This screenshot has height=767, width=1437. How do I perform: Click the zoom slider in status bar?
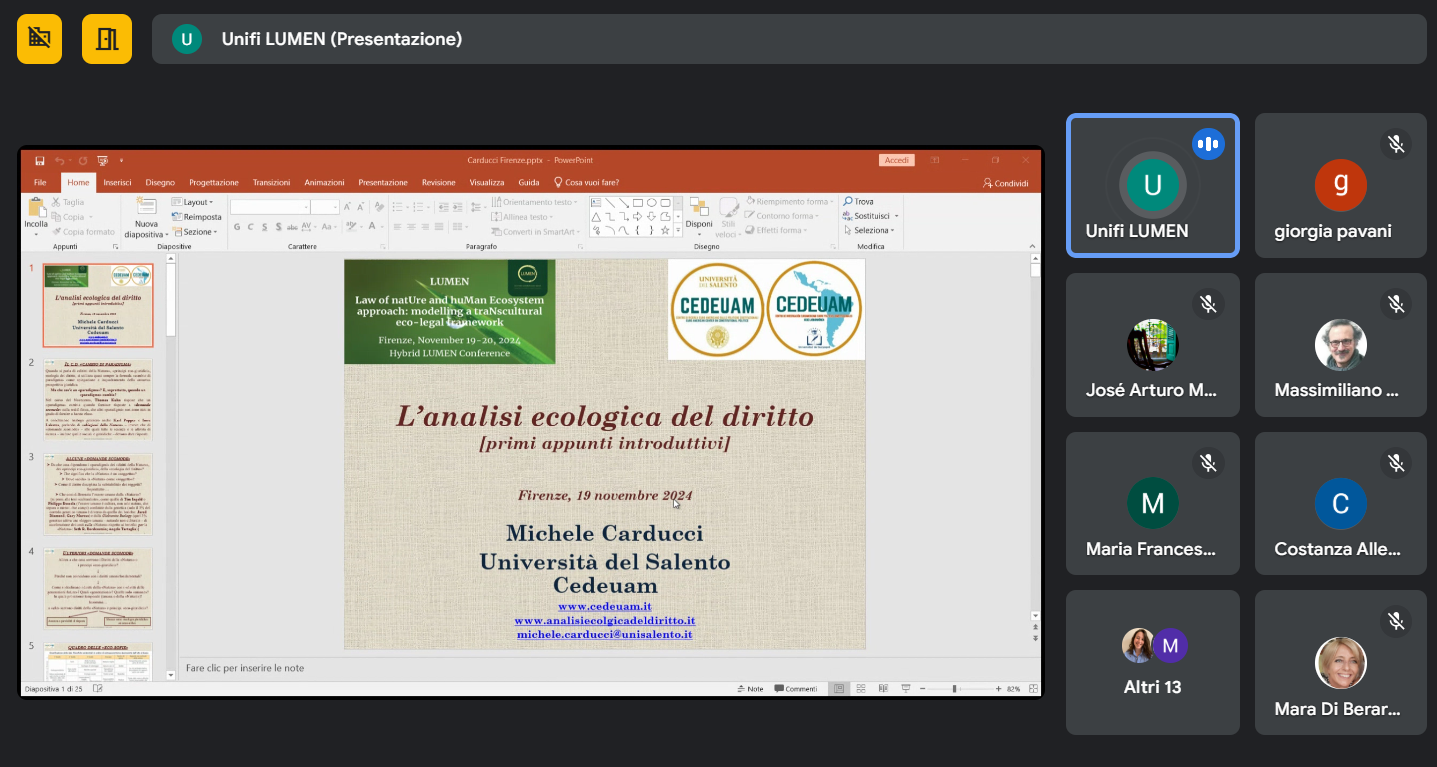[x=955, y=689]
